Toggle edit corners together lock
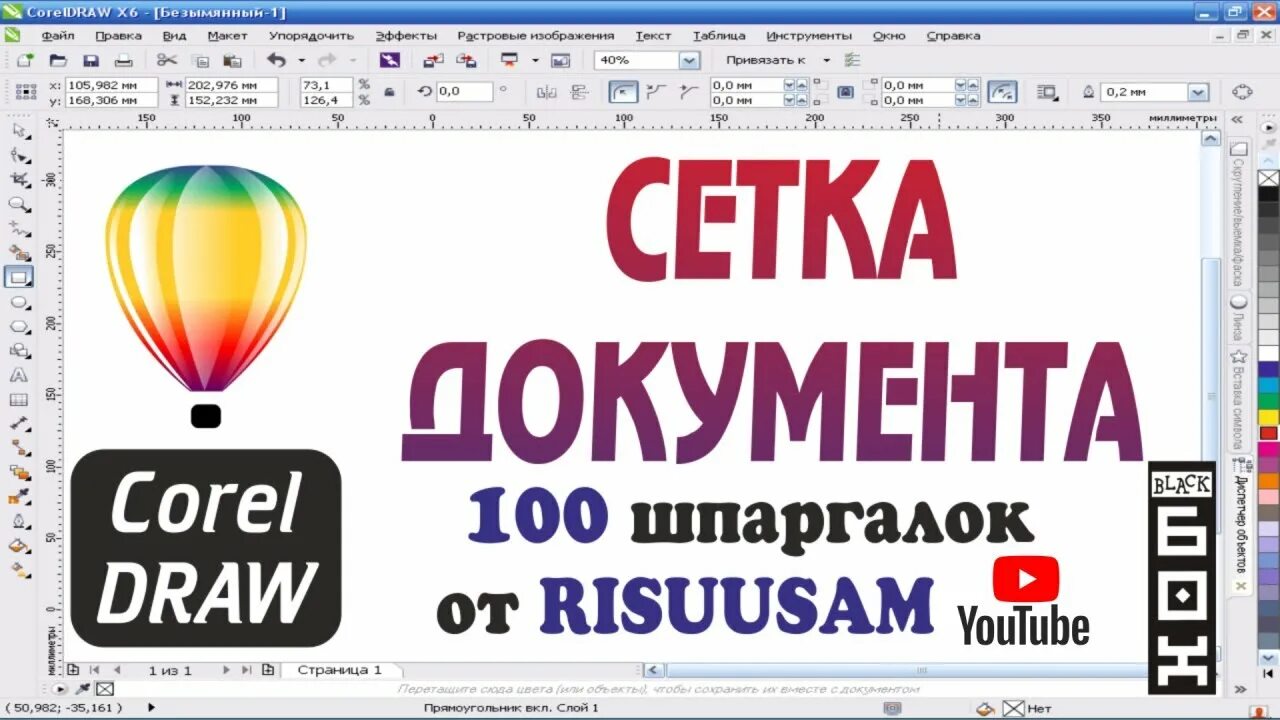The height and width of the screenshot is (720, 1280). click(845, 92)
